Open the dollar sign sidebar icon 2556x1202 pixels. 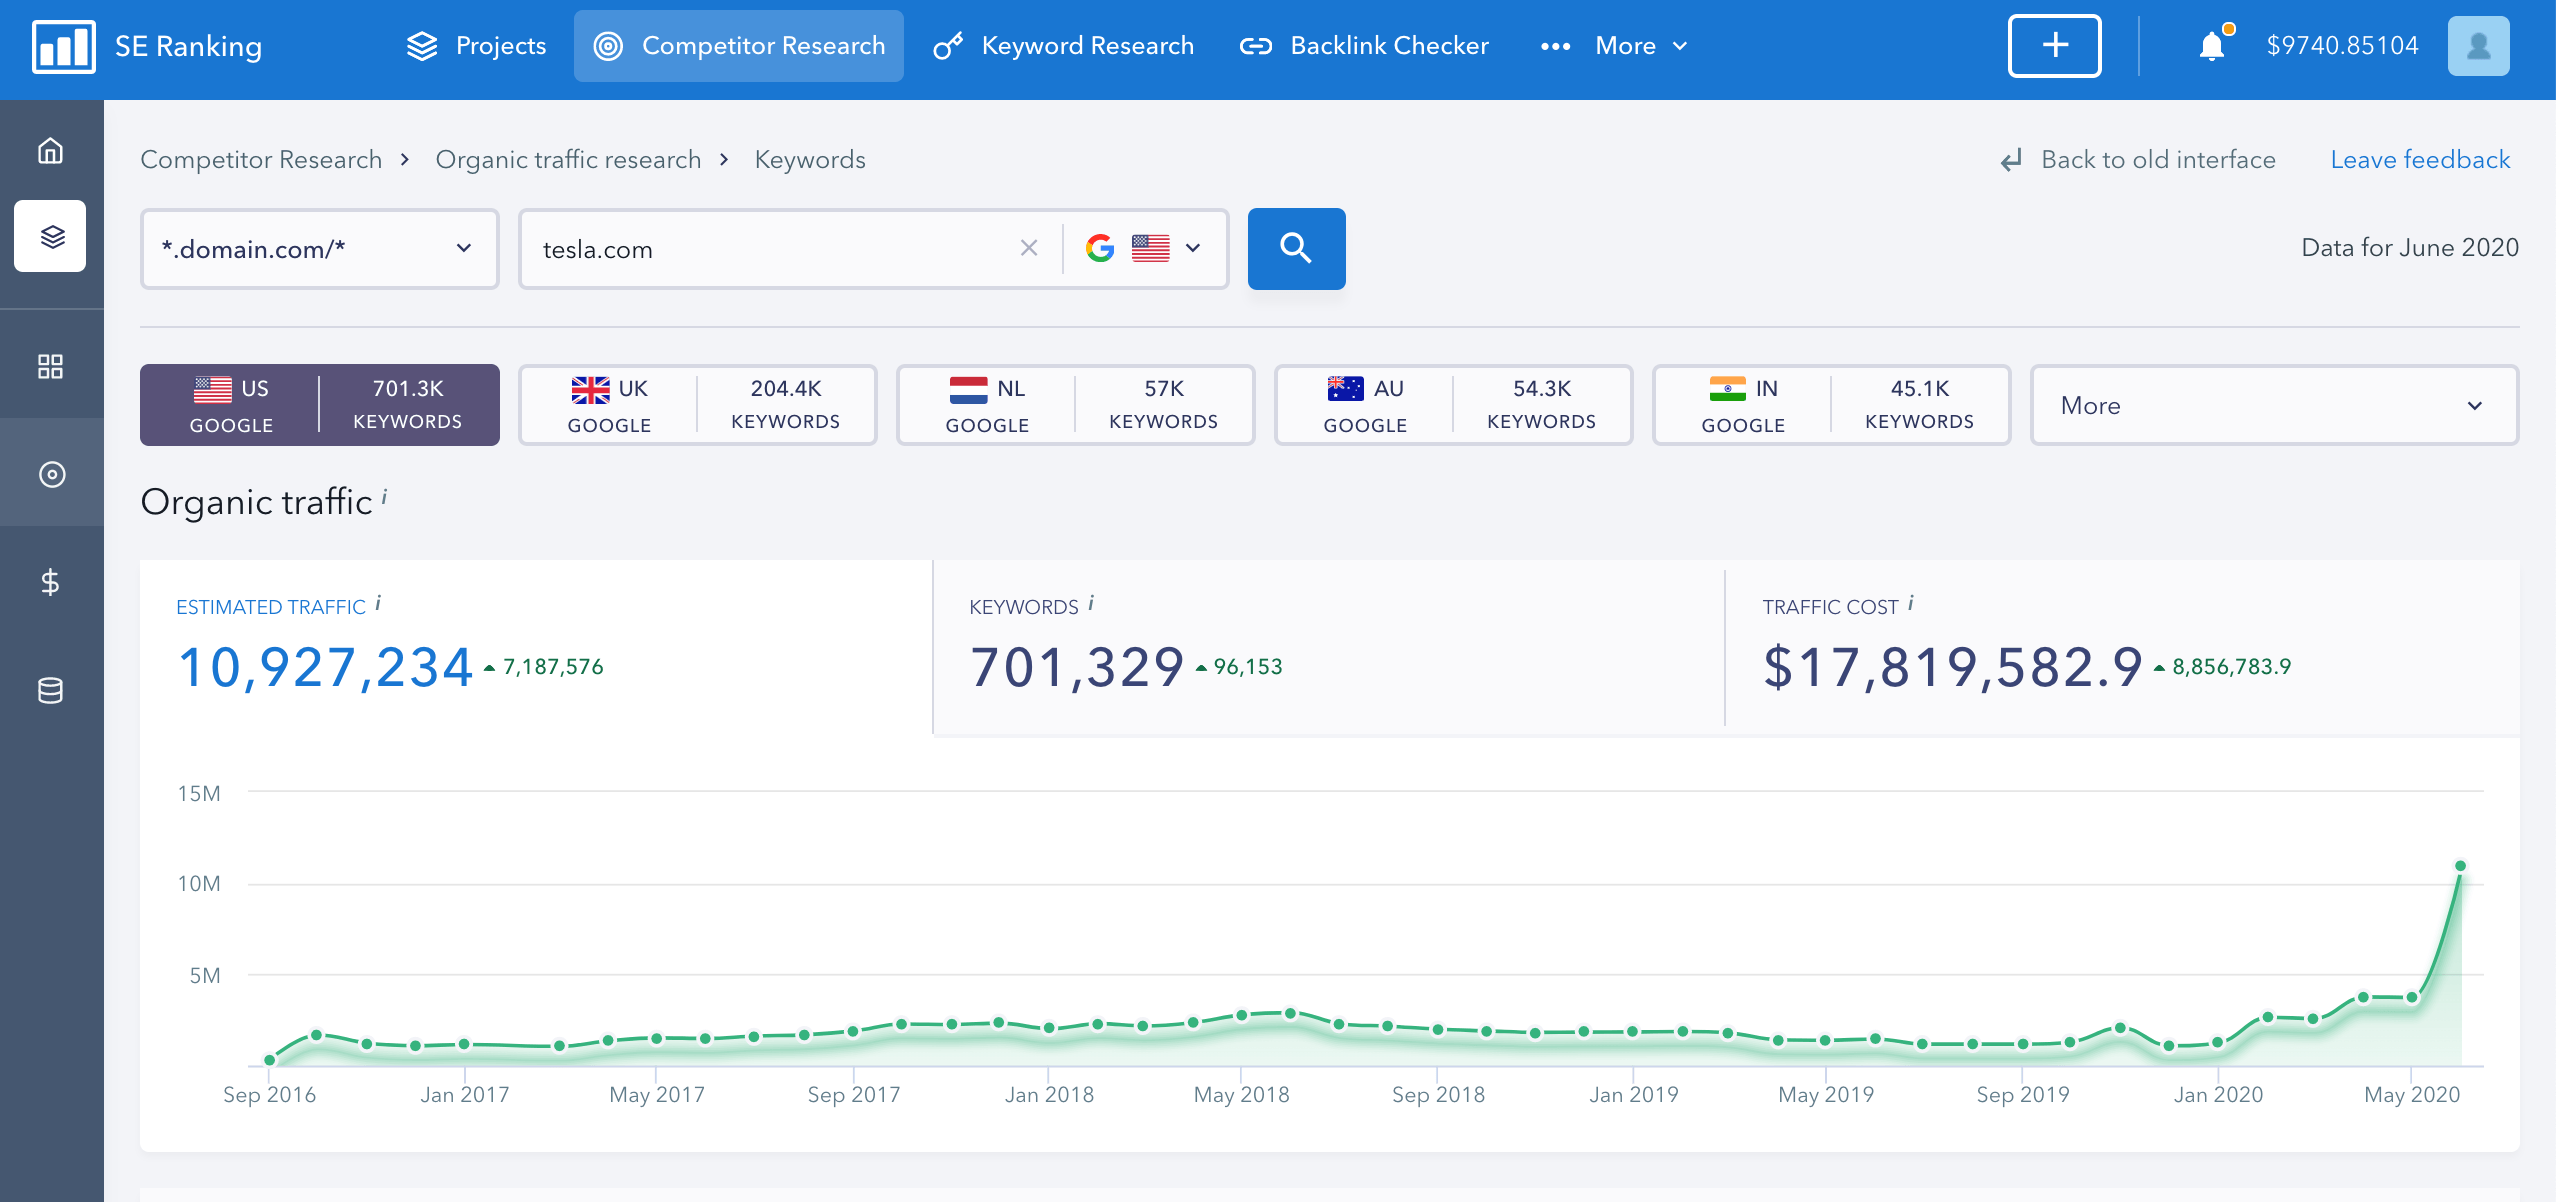[50, 582]
